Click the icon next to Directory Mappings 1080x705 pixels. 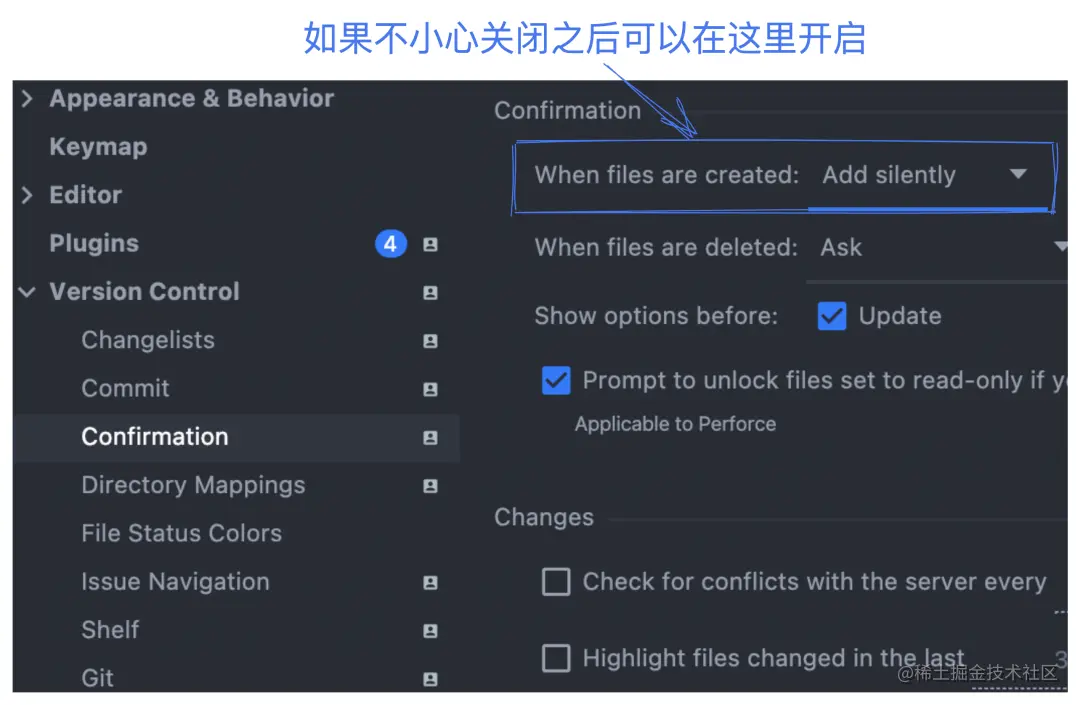(x=430, y=486)
